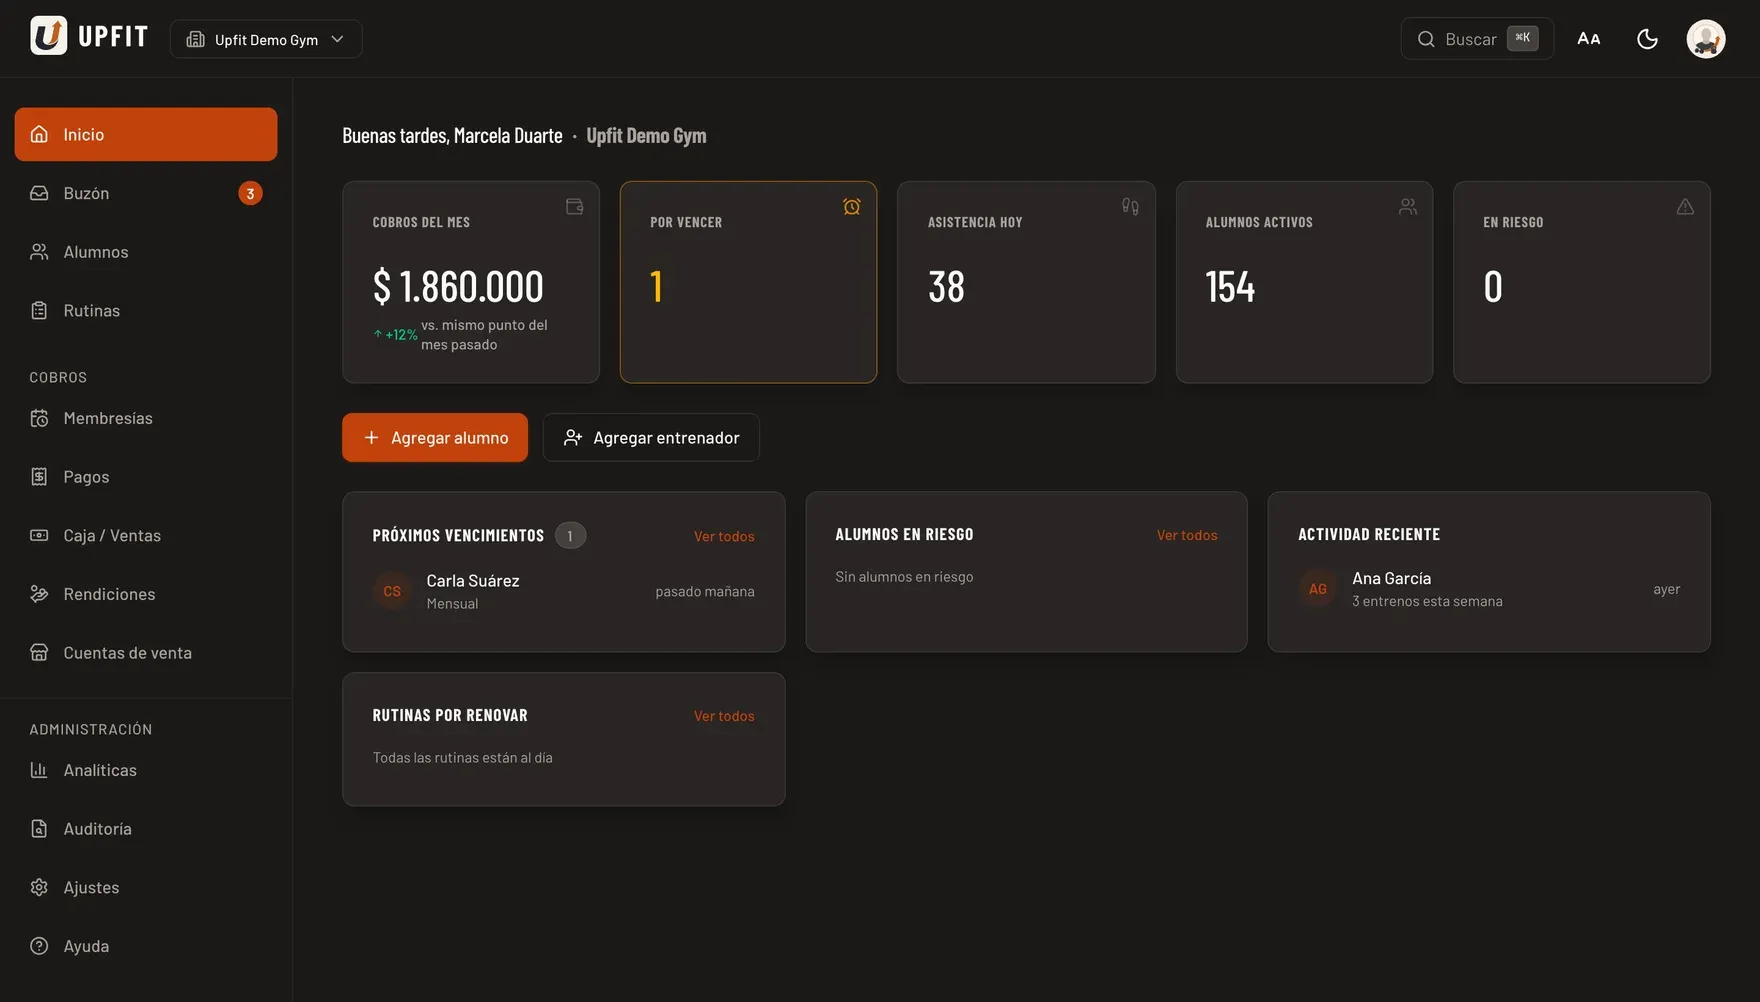Select the Por Vencer stat card
1760x1002 pixels.
748,282
